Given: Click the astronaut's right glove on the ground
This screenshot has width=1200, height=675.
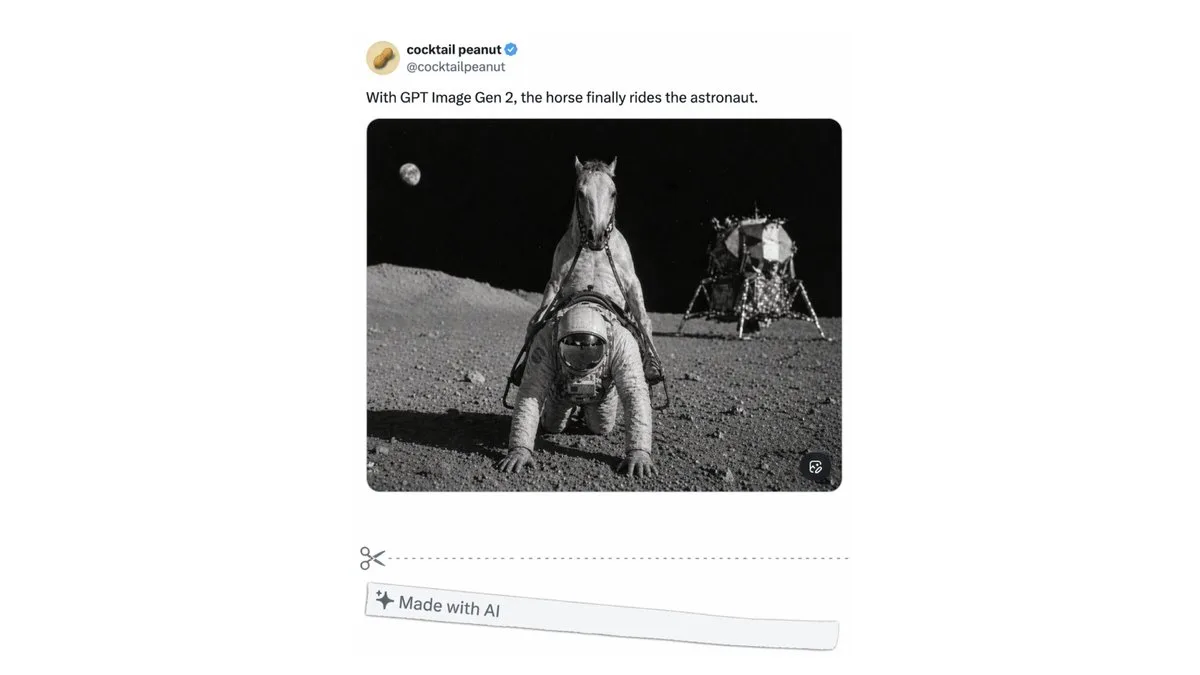Looking at the screenshot, I should pyautogui.click(x=518, y=459).
